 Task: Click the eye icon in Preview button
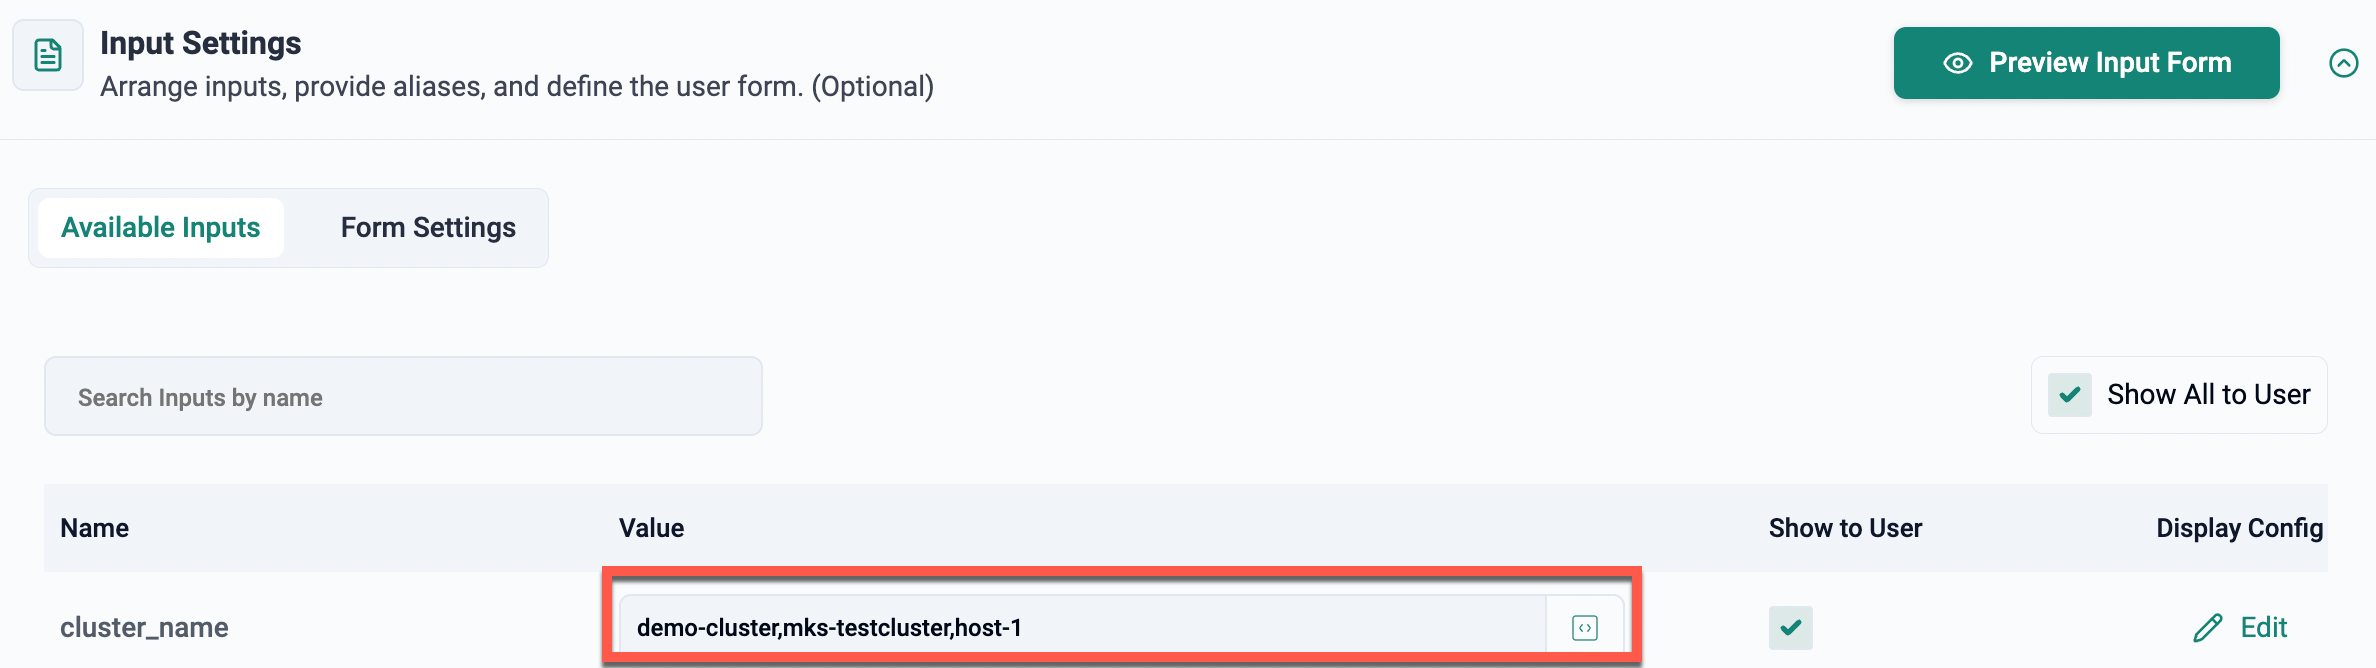tap(1957, 63)
